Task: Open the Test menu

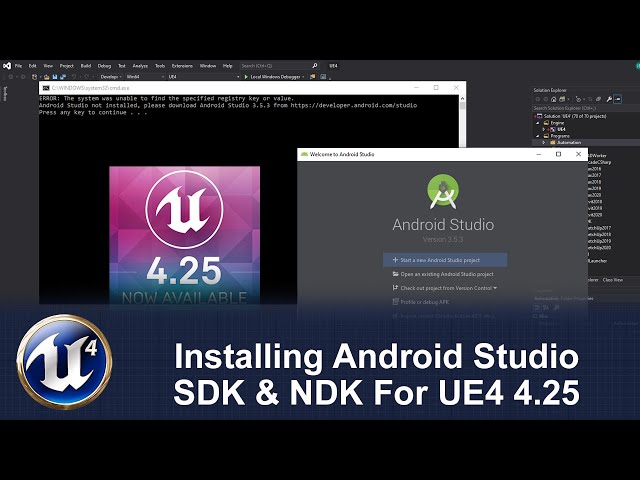Action: coord(122,66)
